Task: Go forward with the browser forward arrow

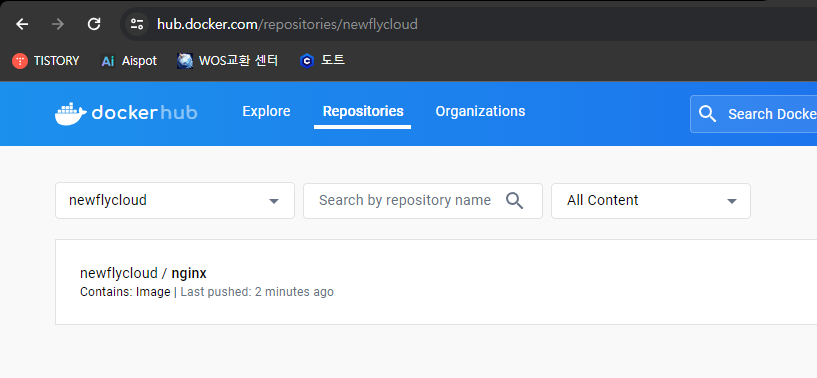Action: coord(58,24)
